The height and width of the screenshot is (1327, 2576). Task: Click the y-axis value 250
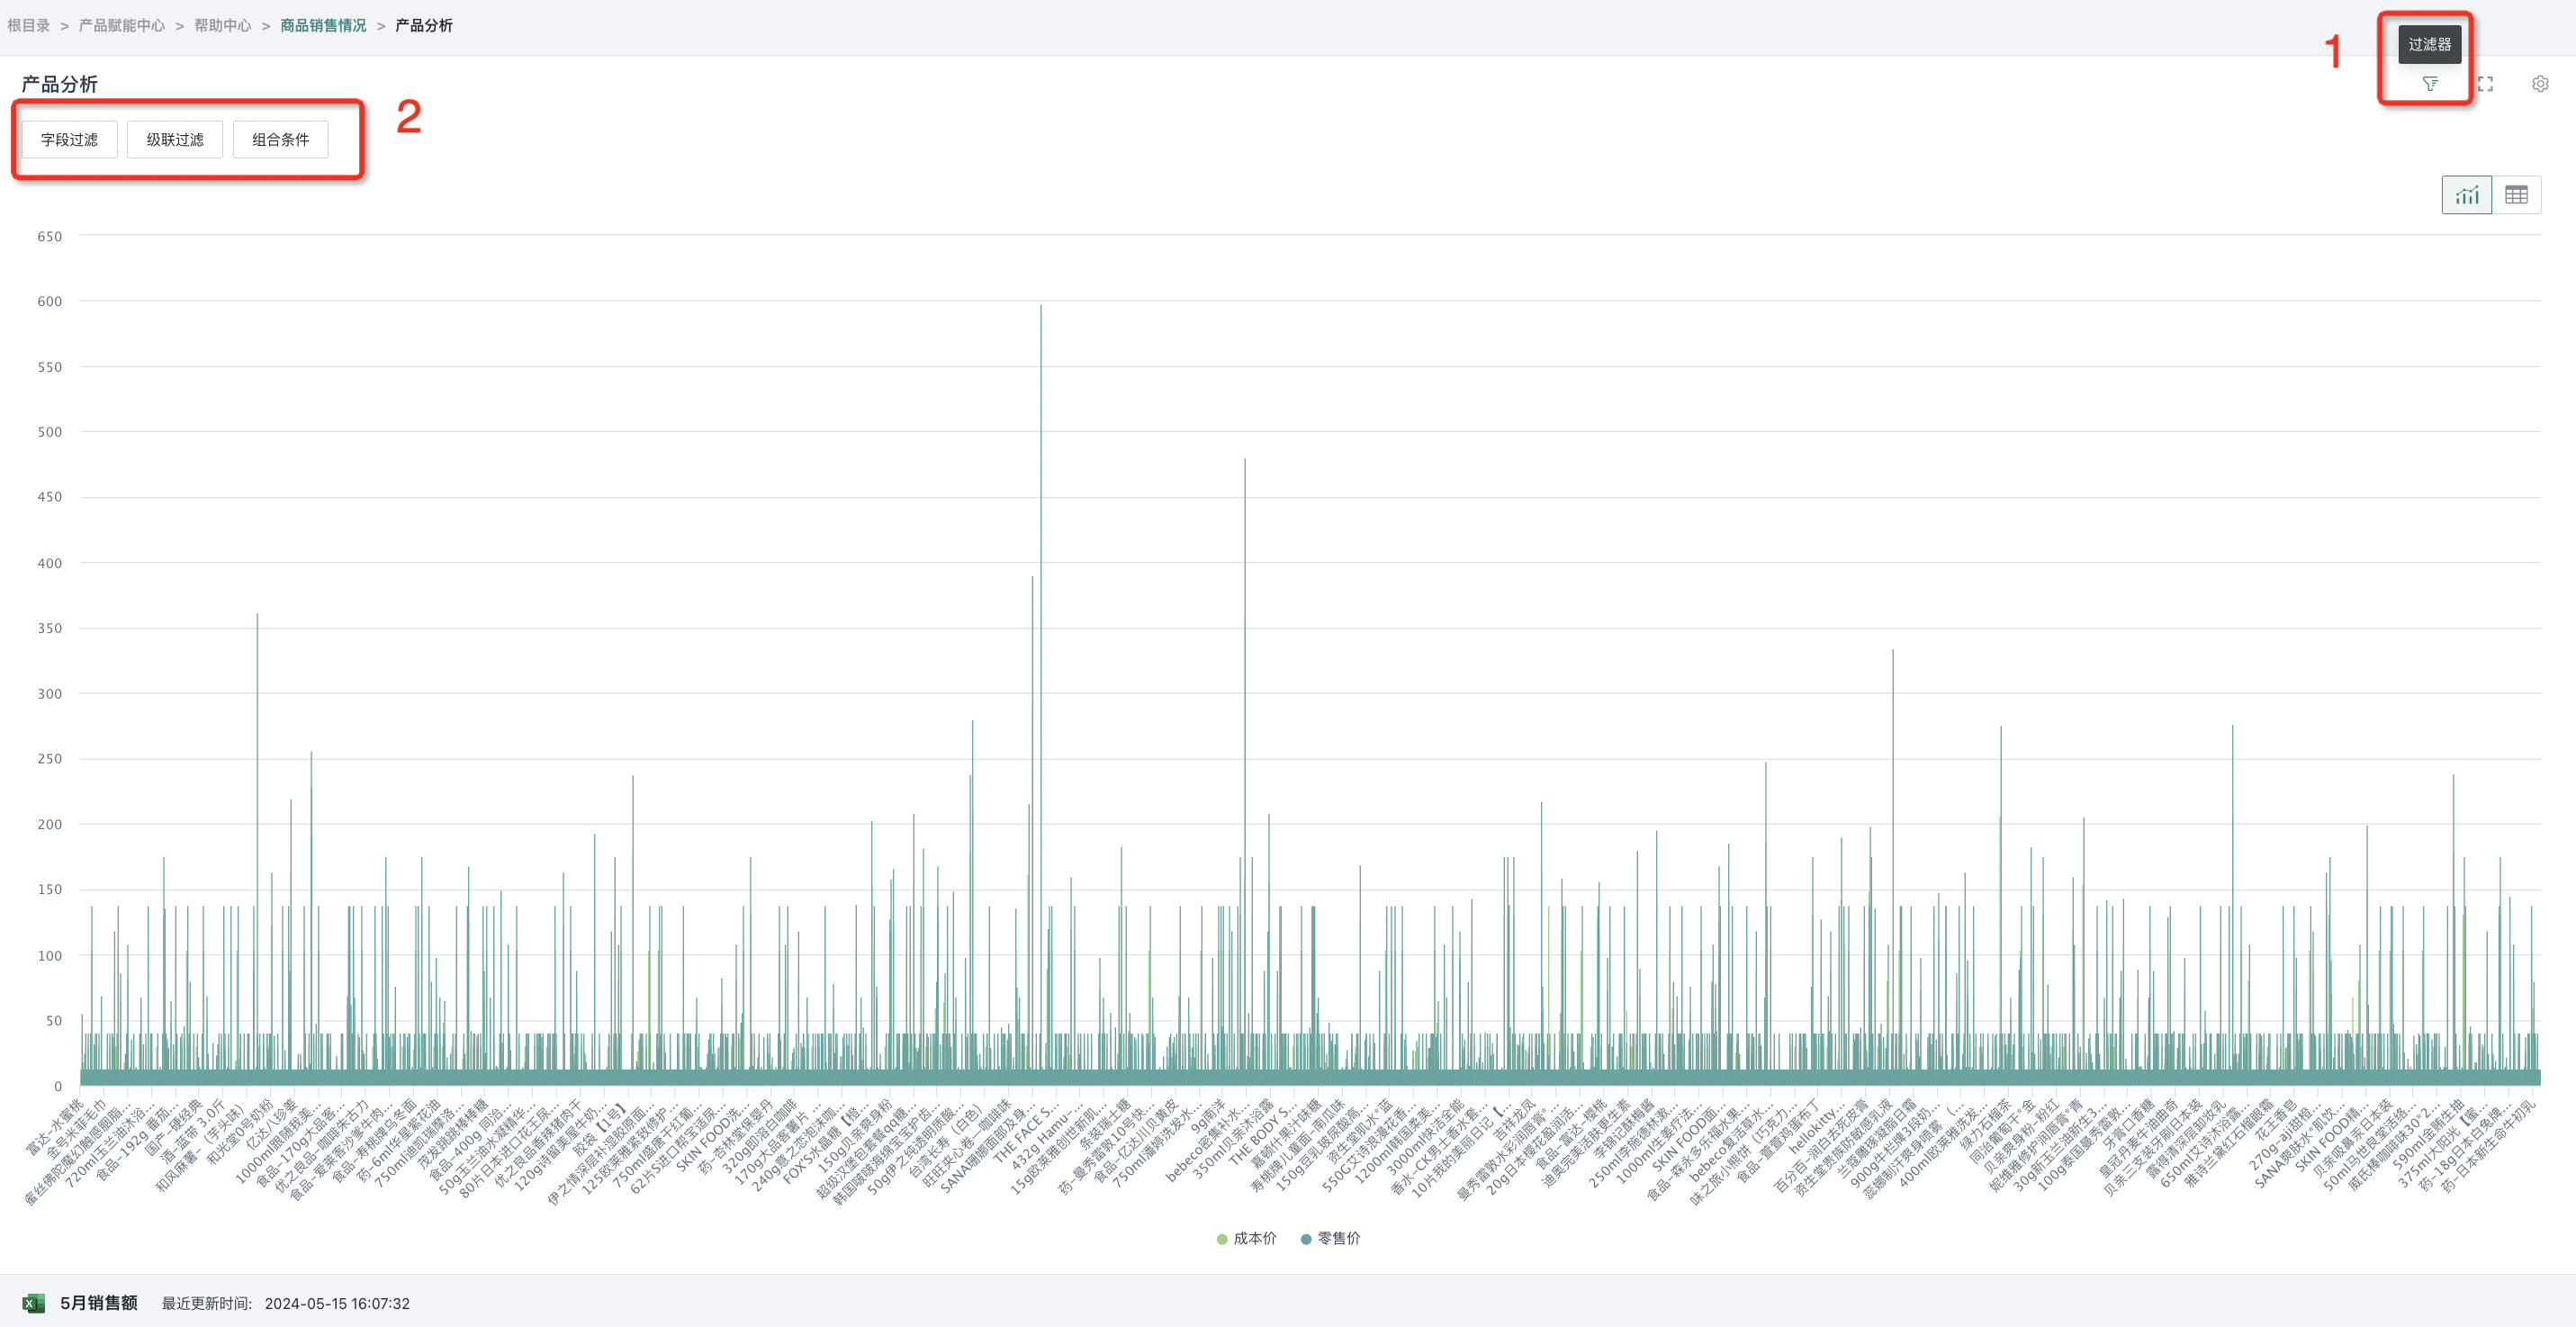(x=50, y=759)
